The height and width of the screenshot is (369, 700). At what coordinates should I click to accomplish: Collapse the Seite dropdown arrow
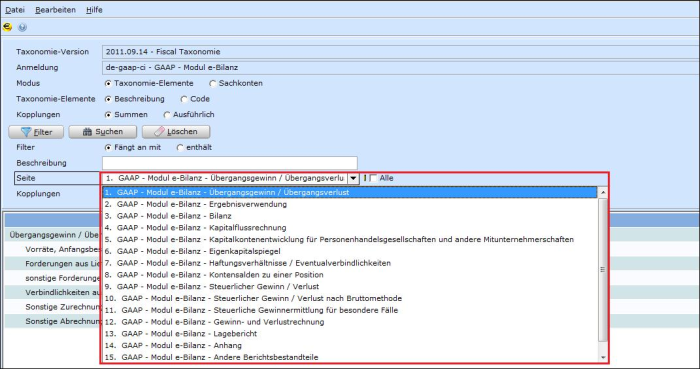(353, 178)
